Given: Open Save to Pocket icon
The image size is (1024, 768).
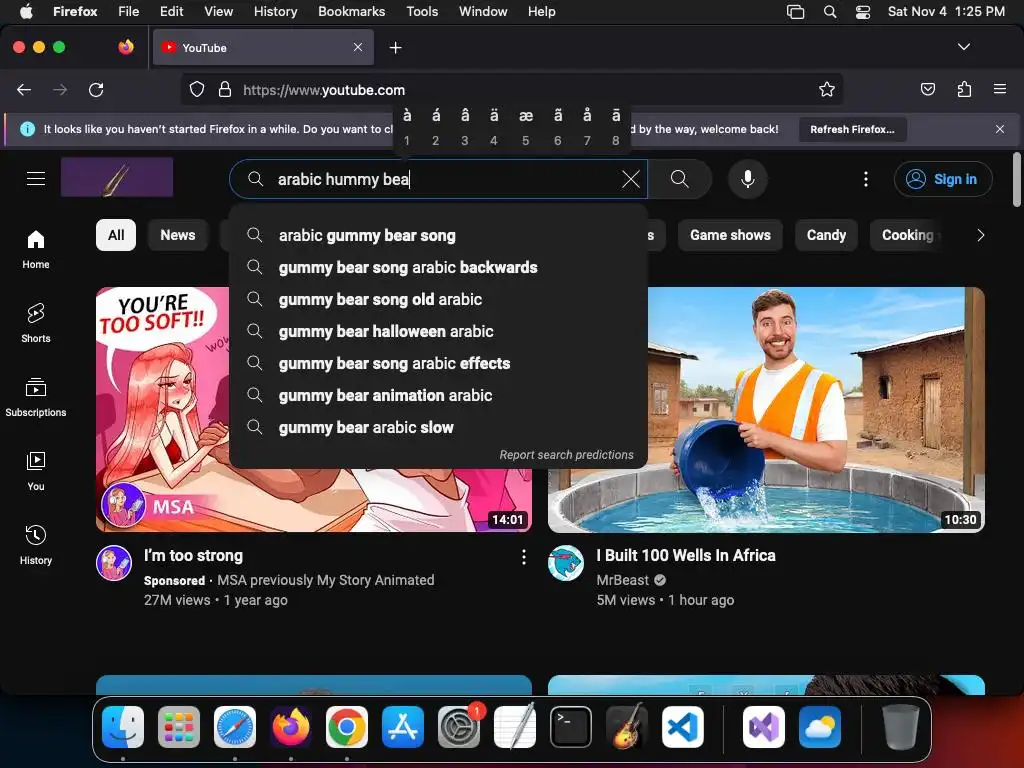Looking at the screenshot, I should [x=927, y=89].
